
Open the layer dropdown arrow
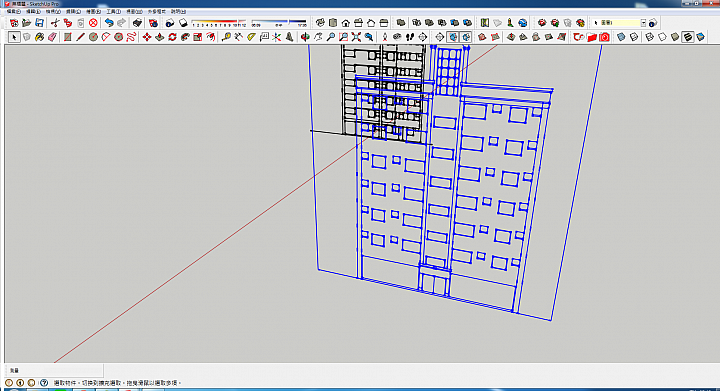[643, 23]
